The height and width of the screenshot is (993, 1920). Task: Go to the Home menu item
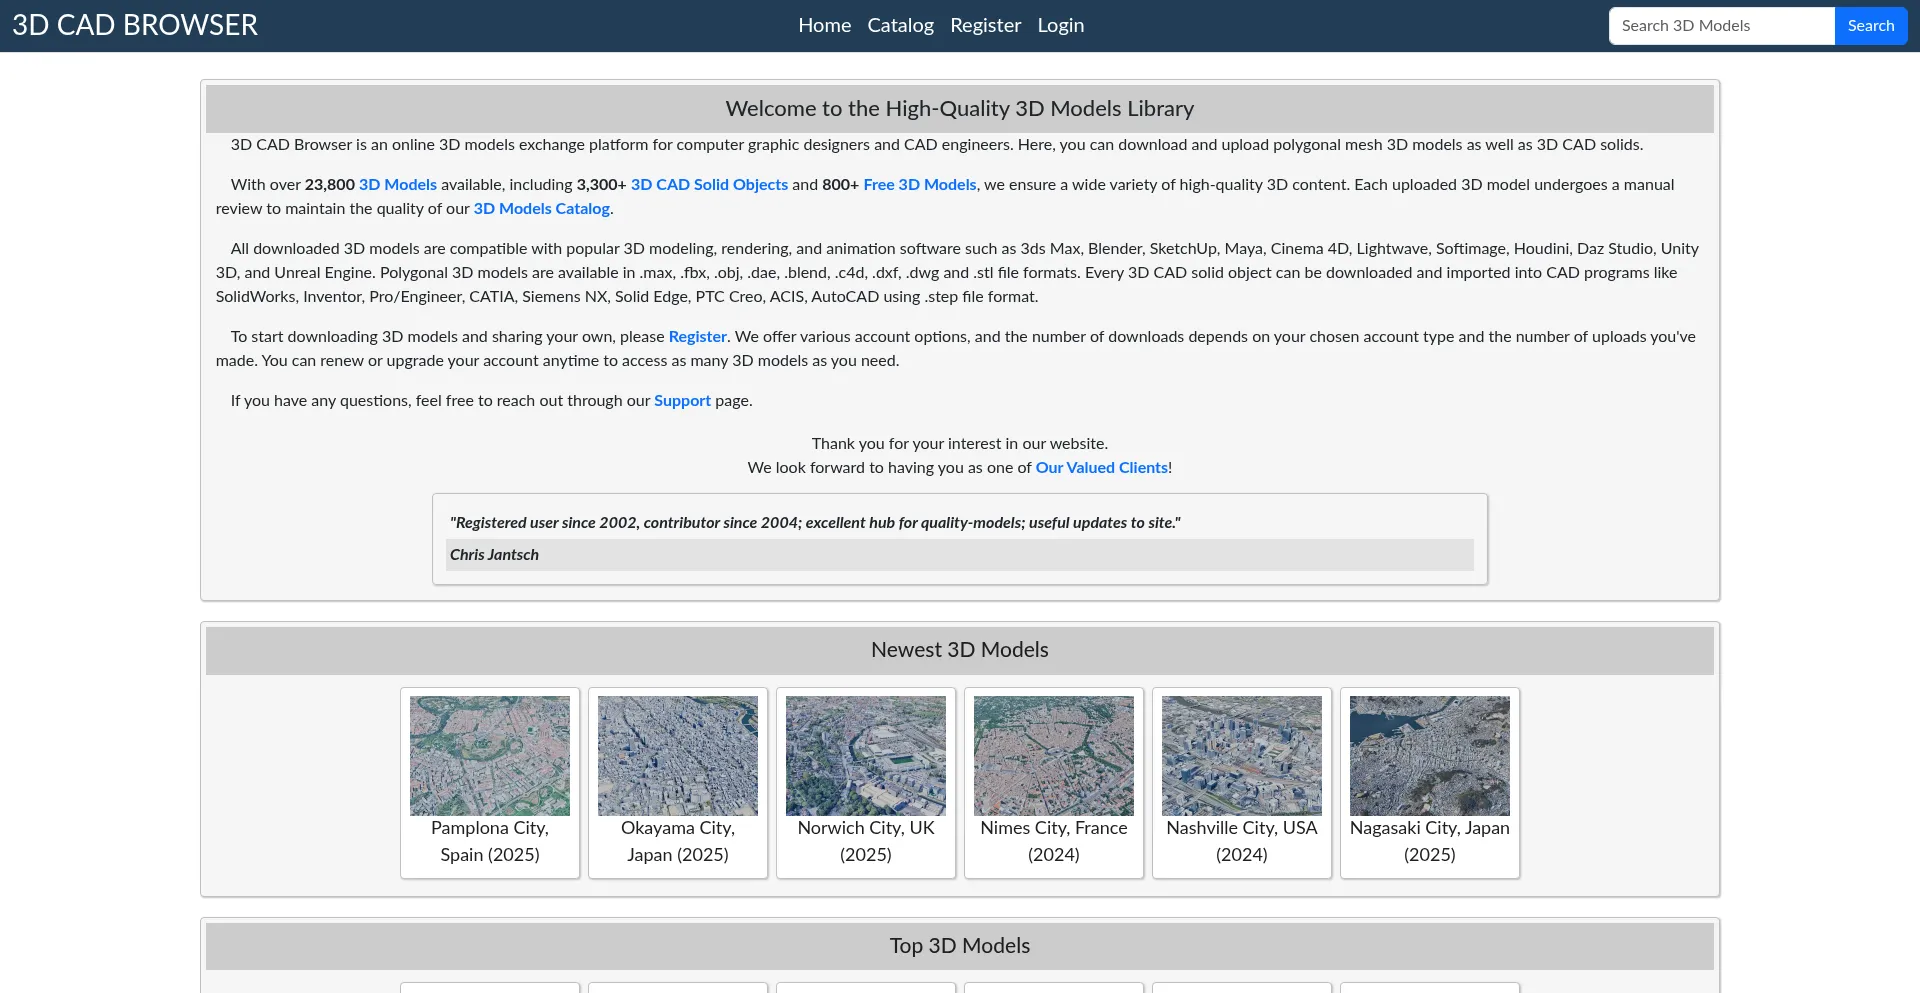click(x=824, y=25)
